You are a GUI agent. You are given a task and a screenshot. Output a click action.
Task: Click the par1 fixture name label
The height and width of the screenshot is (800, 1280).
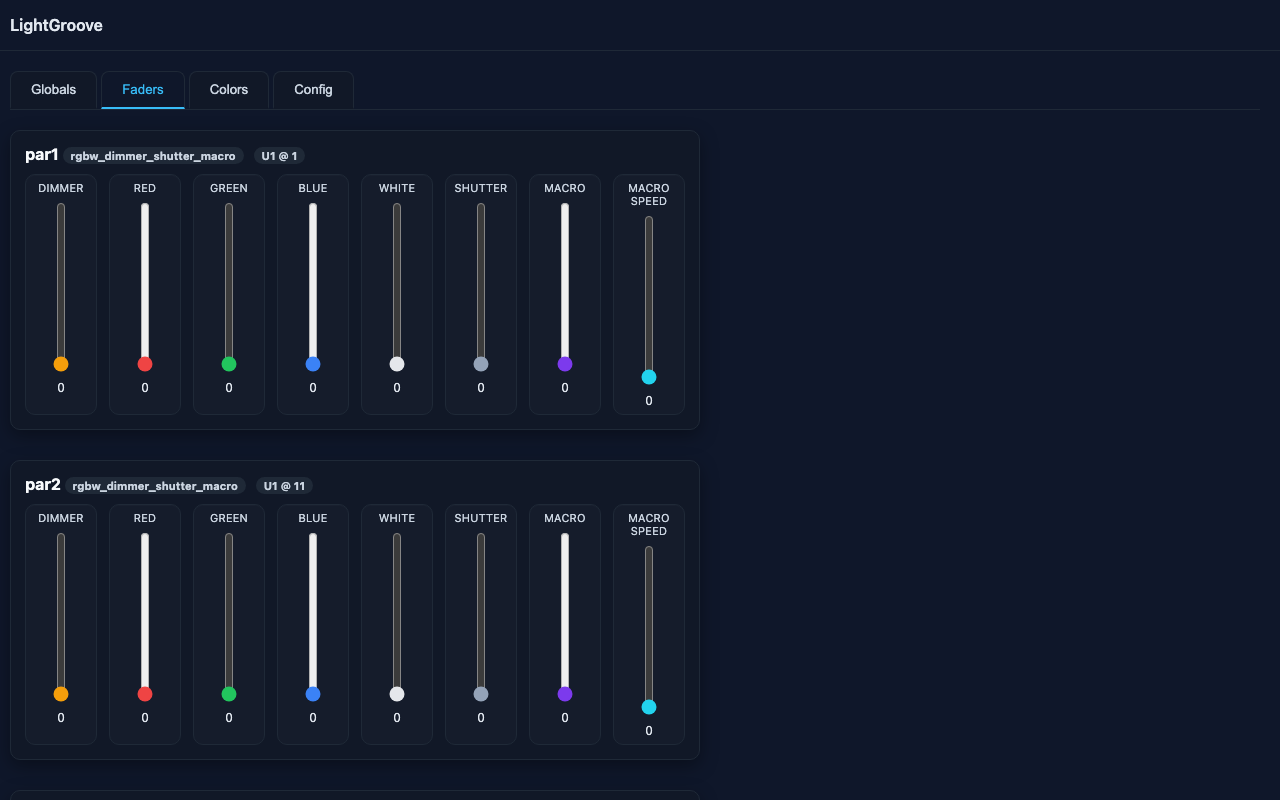coord(42,155)
